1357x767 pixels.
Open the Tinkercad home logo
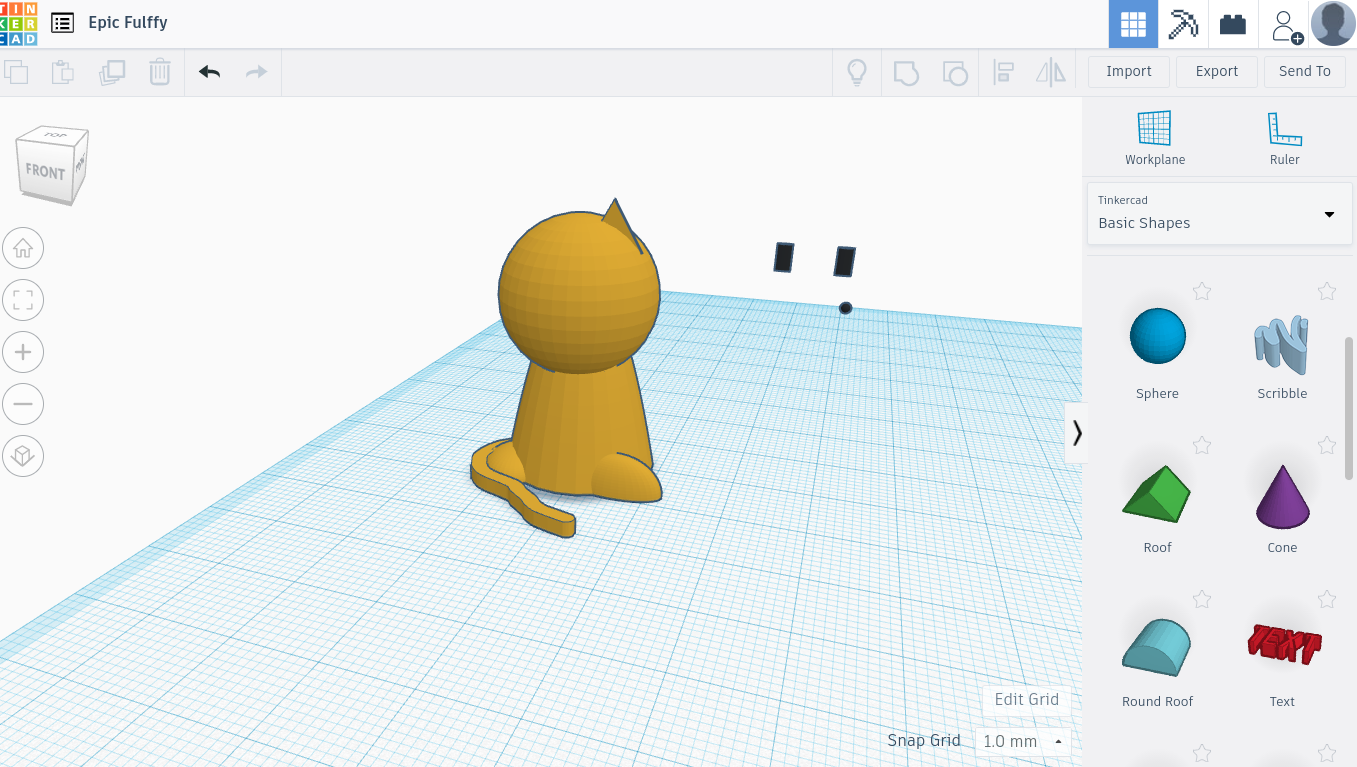(18, 23)
